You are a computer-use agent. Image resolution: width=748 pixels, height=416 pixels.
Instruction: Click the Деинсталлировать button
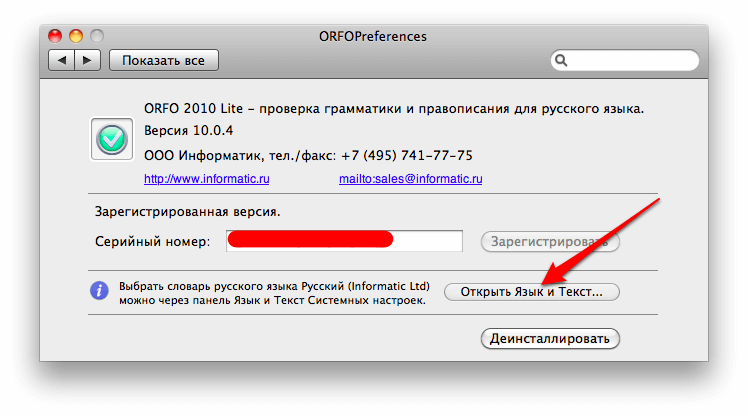tap(550, 339)
